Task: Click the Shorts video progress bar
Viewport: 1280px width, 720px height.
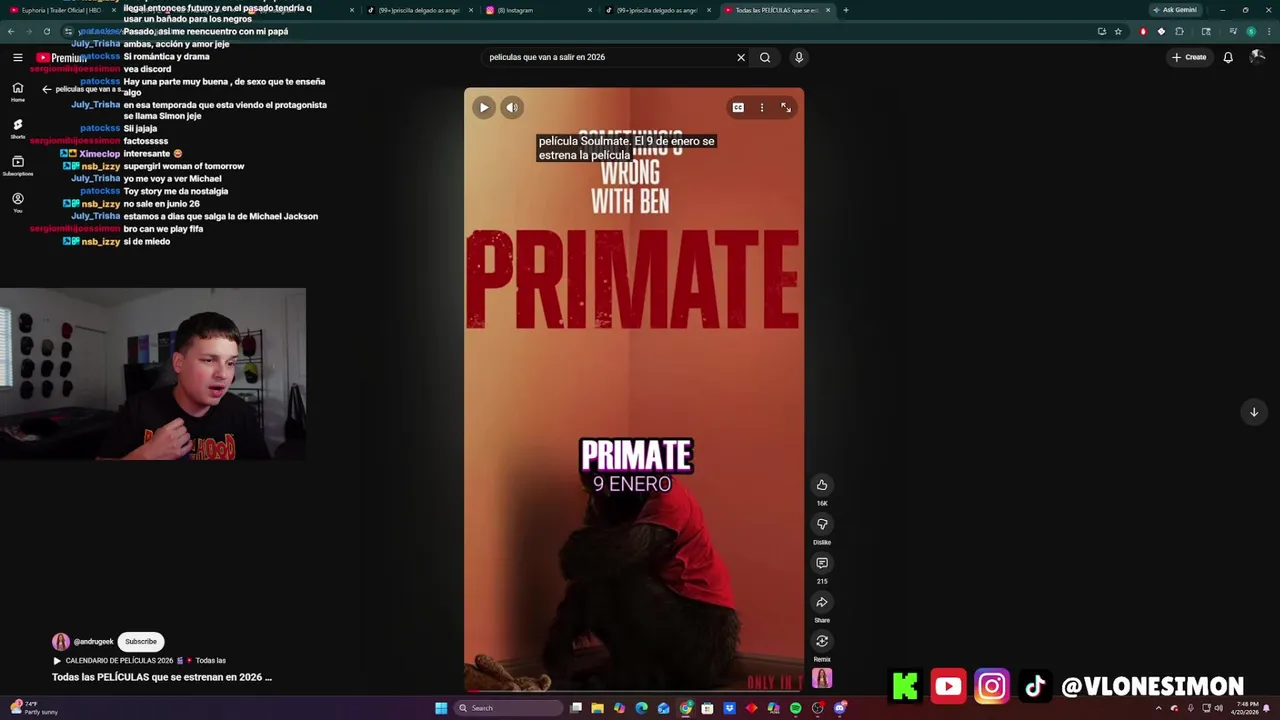Action: click(x=634, y=691)
